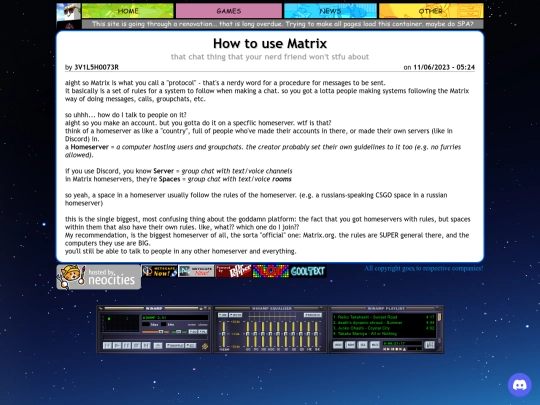Screen dimensions: 540x405
Task: Toggle the equalizer AUTO button
Action: coord(236,315)
